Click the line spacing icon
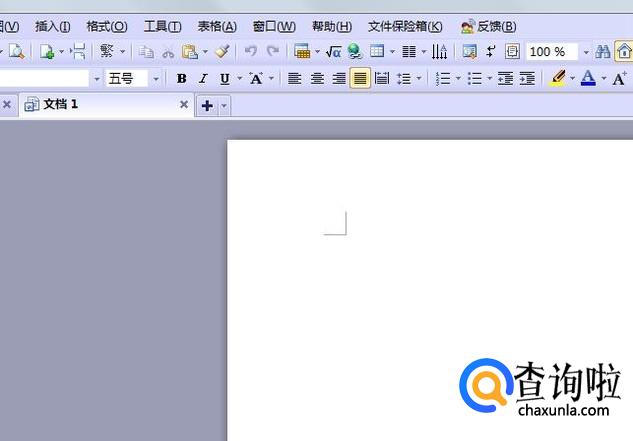Image resolution: width=633 pixels, height=441 pixels. 404,79
